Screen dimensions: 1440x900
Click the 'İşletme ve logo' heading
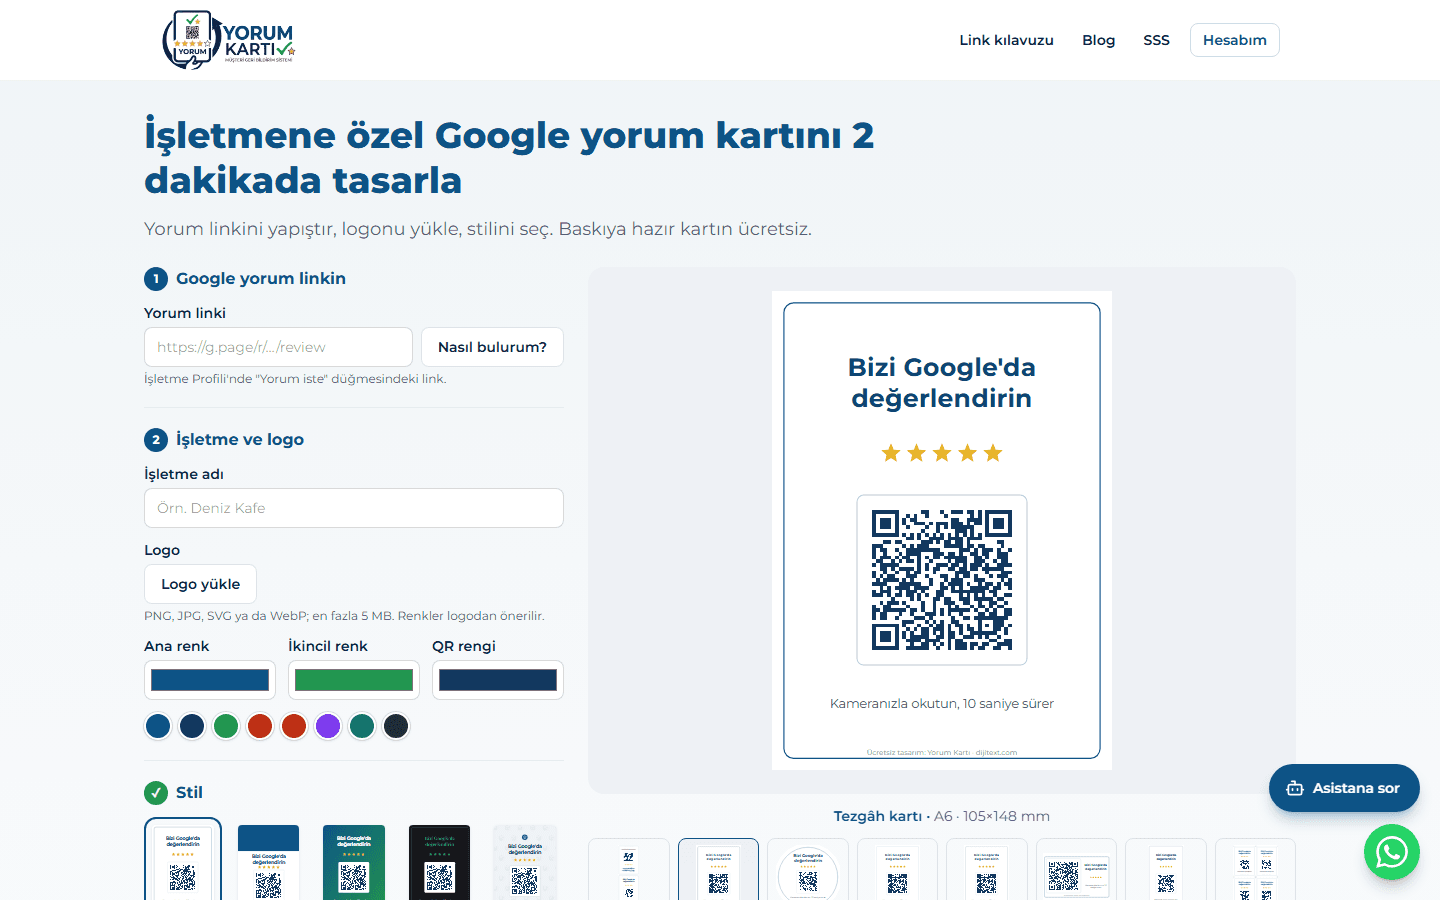[x=240, y=439]
